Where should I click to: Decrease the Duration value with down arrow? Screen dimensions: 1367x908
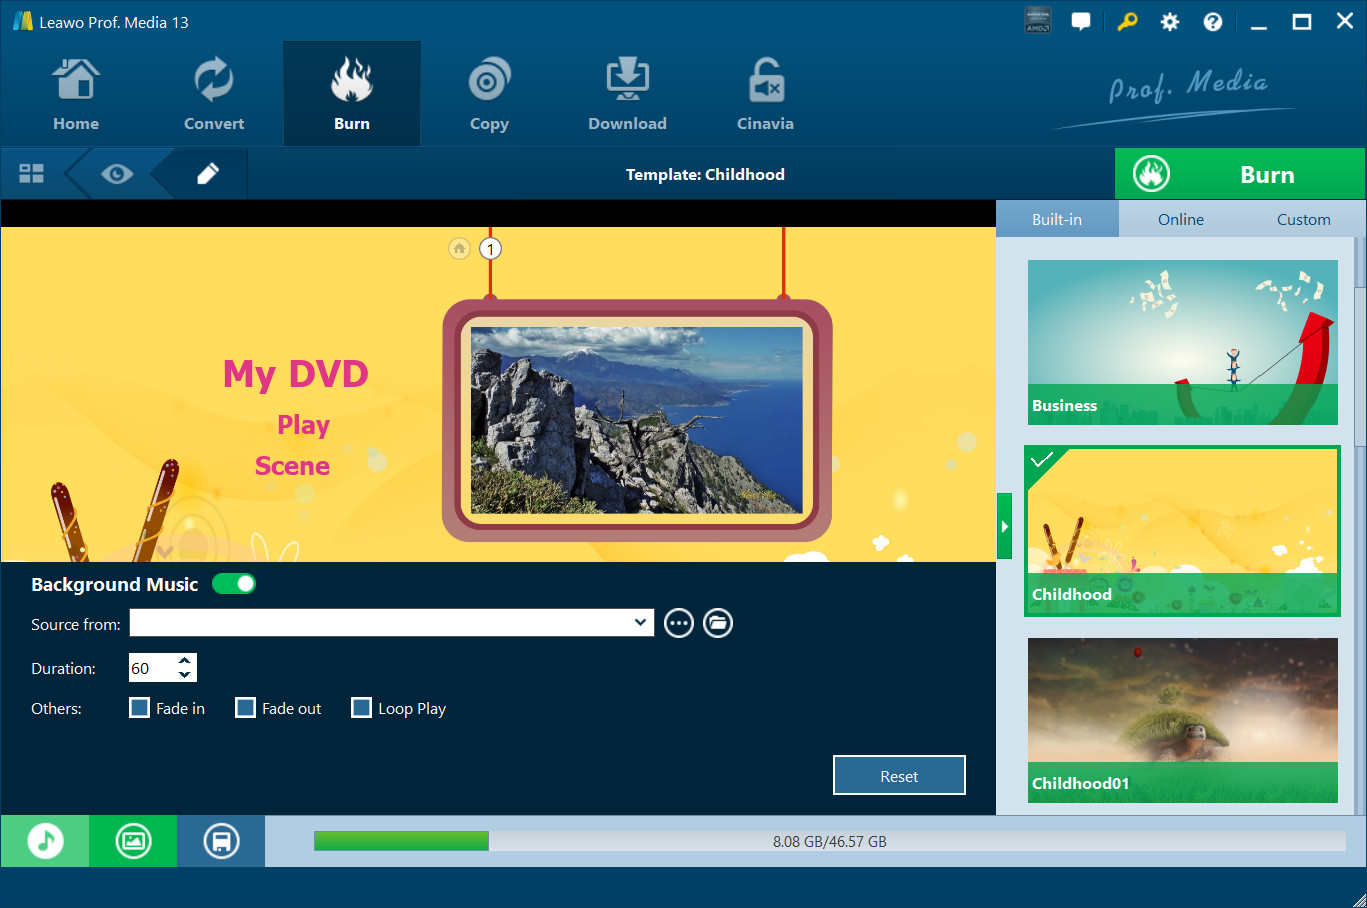tap(185, 675)
